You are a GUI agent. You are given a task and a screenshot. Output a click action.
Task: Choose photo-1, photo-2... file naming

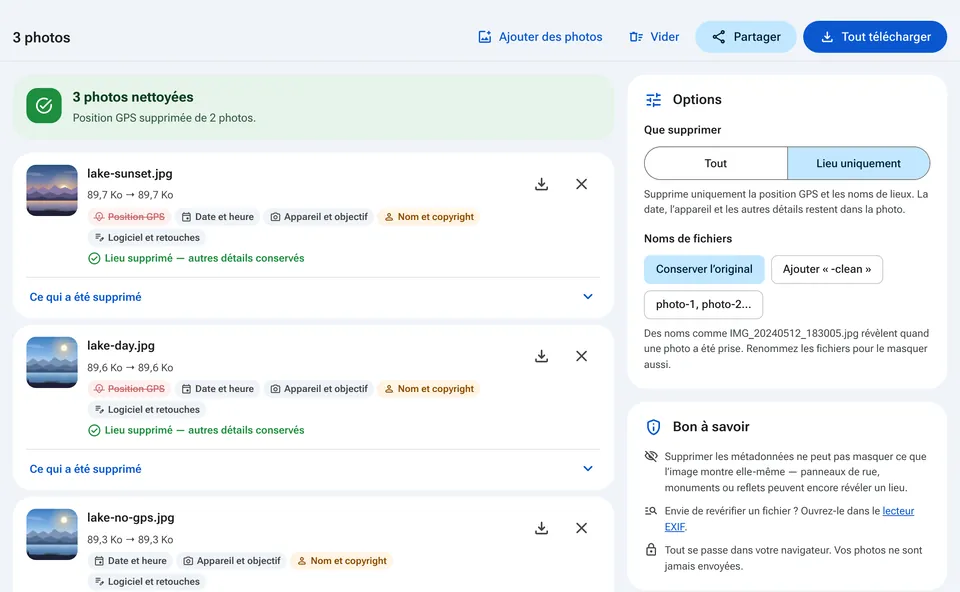coord(703,304)
